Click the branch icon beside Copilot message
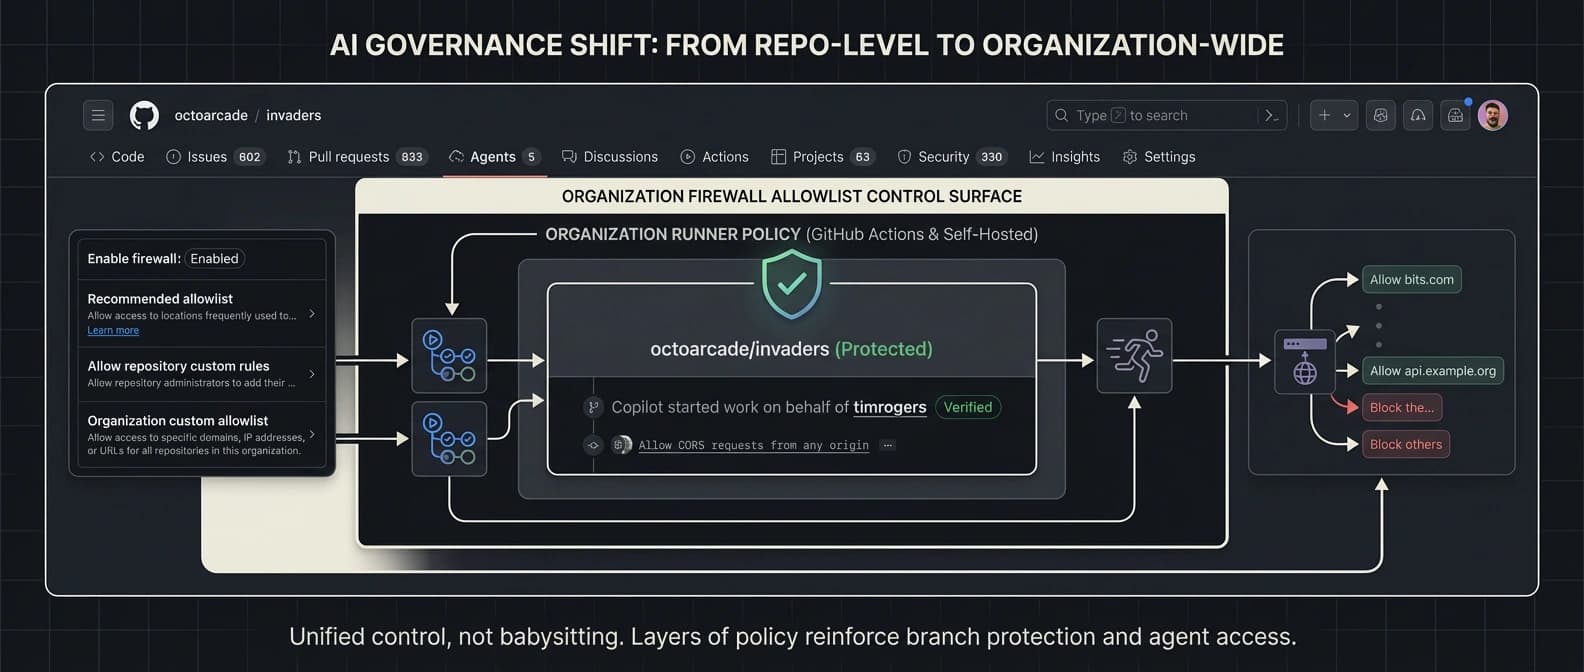 [x=593, y=407]
